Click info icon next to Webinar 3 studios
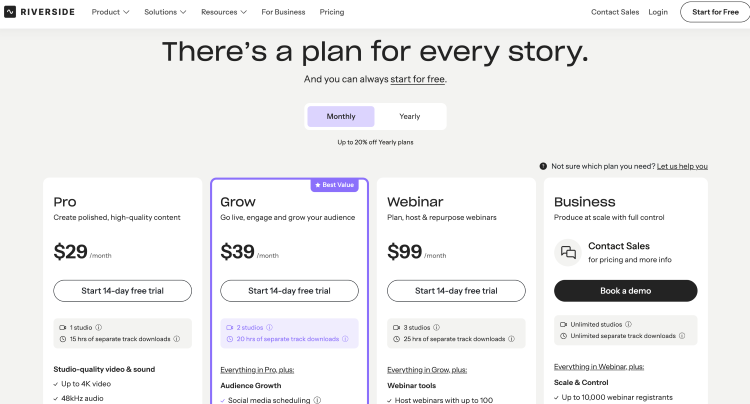Image resolution: width=750 pixels, height=404 pixels. tap(436, 328)
